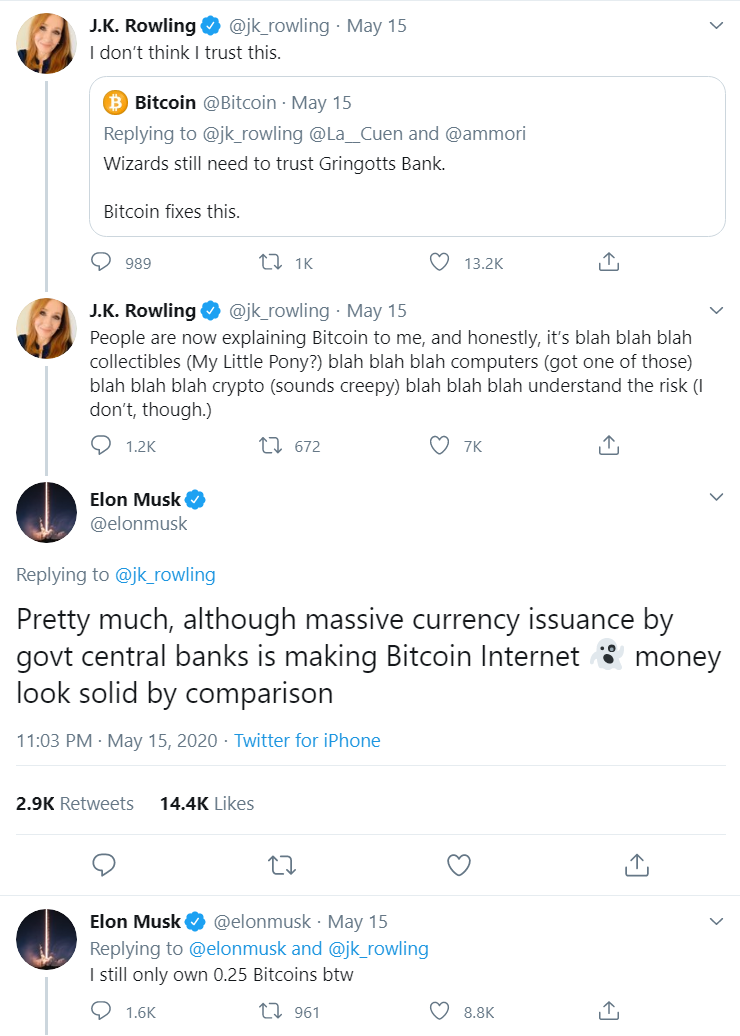Open options chevron on Elon Musk's main tweet

click(716, 498)
